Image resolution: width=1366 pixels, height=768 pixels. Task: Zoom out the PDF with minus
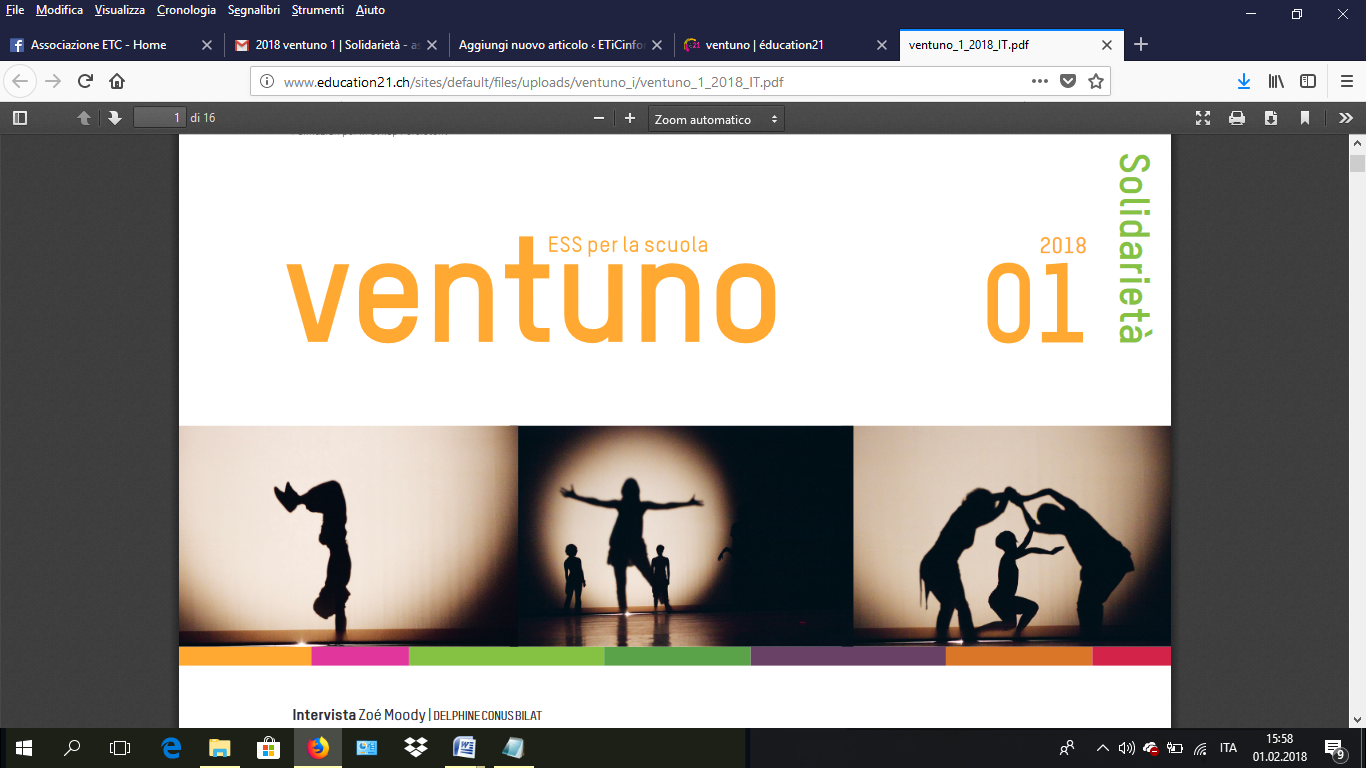pyautogui.click(x=599, y=118)
